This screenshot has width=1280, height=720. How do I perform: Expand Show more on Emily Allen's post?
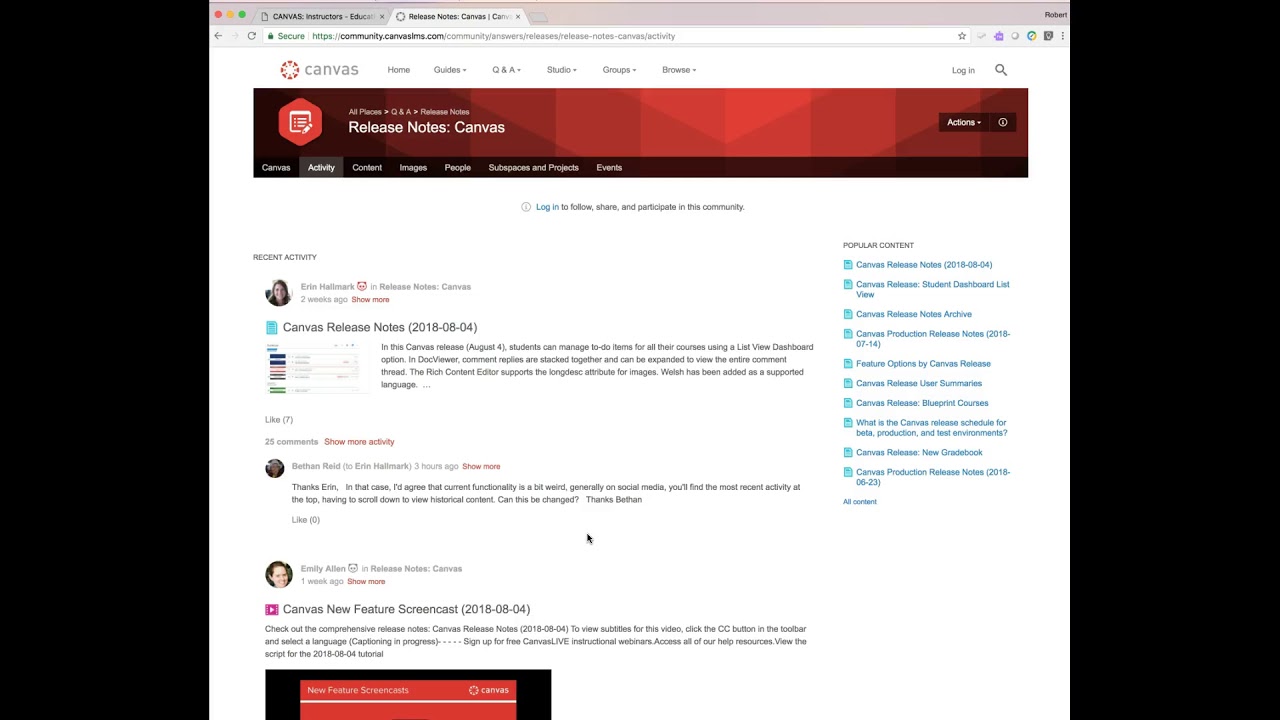366,582
